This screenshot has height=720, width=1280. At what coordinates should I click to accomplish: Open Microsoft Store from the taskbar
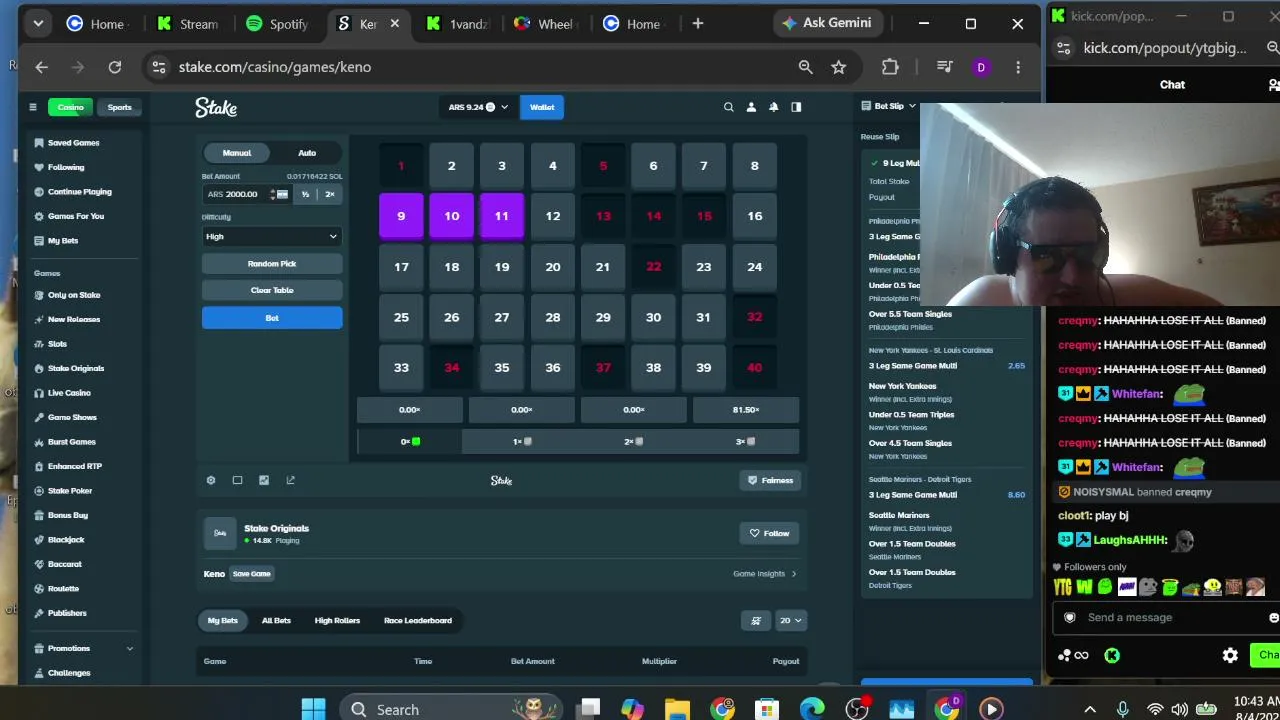pos(767,709)
